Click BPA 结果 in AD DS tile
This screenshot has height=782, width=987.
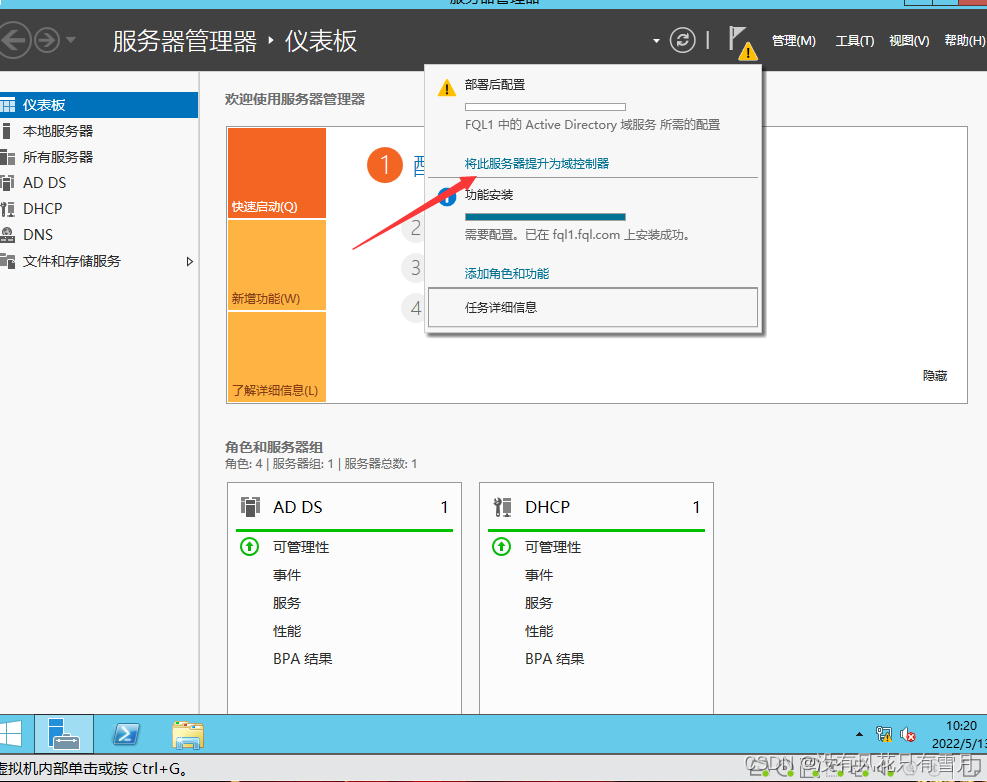pyautogui.click(x=303, y=659)
